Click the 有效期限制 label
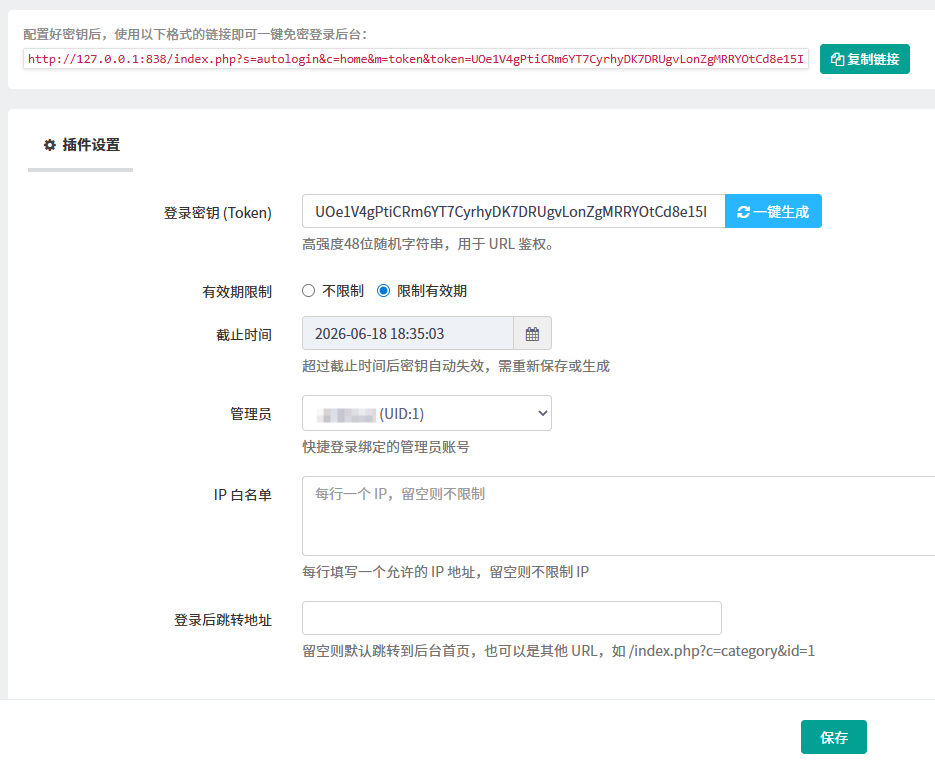Viewport: 935px width, 774px height. [x=237, y=292]
